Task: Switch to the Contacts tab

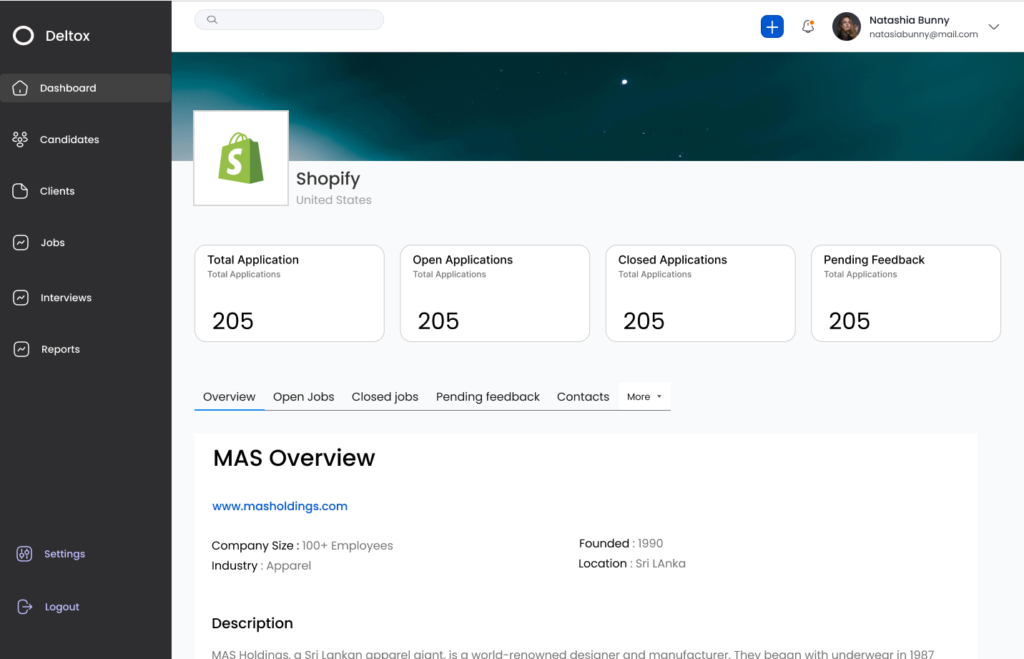Action: 583,396
